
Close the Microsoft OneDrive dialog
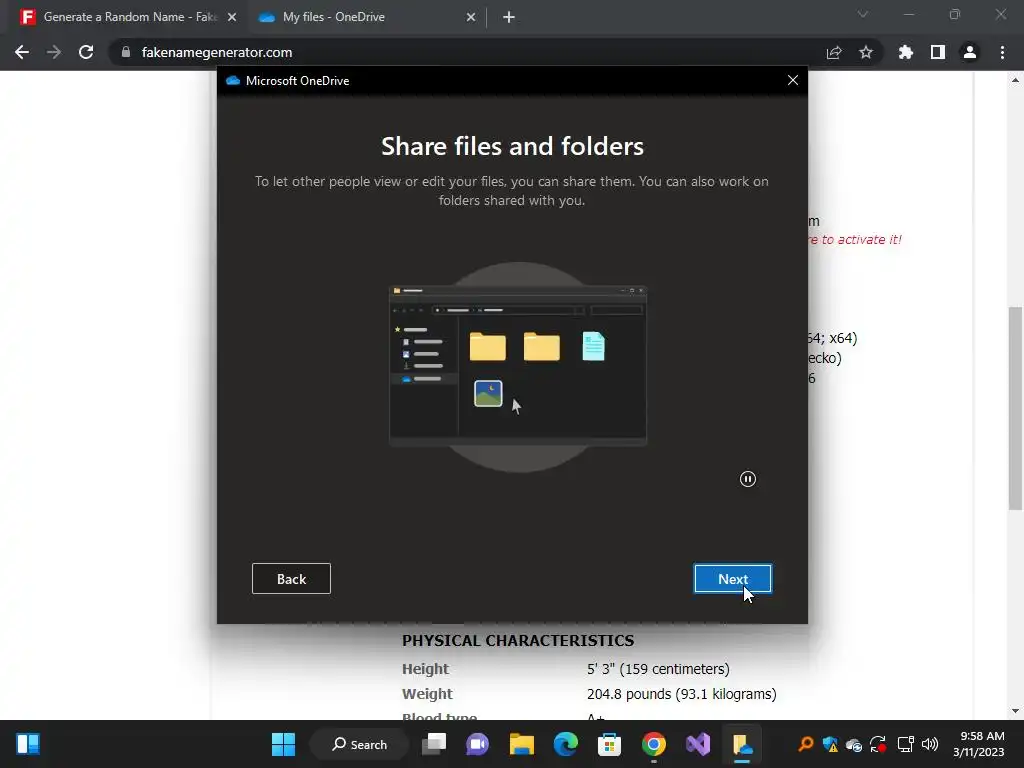pyautogui.click(x=793, y=80)
